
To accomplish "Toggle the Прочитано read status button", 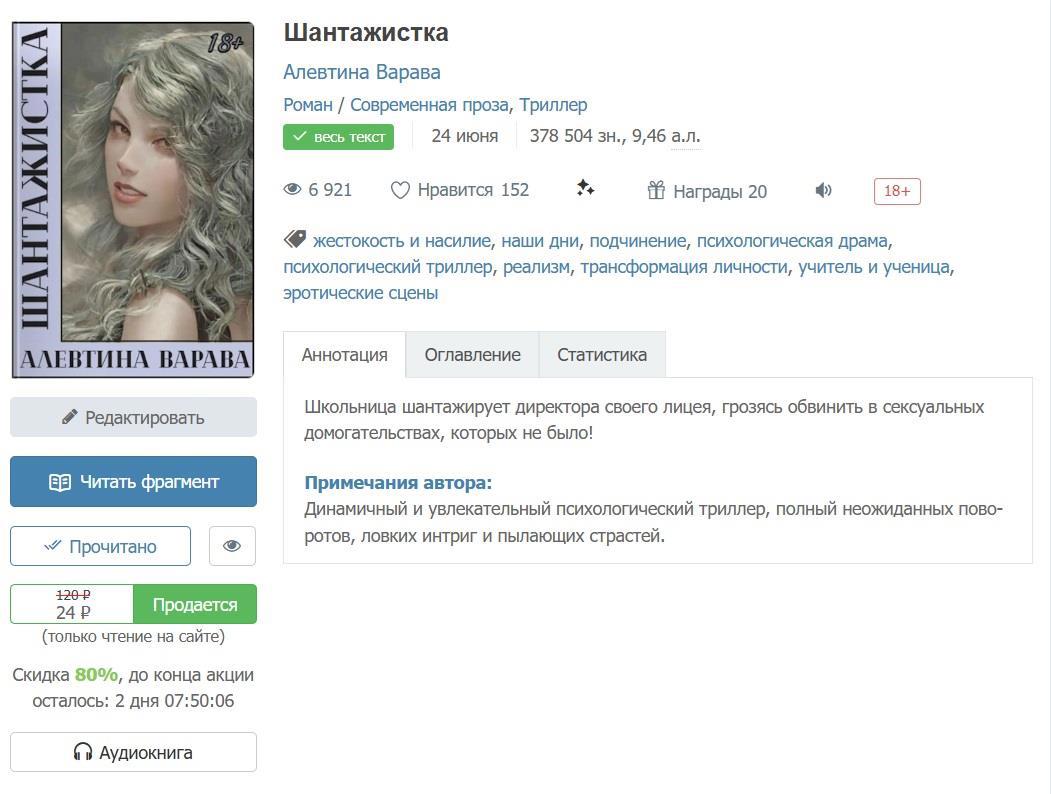I will (101, 546).
